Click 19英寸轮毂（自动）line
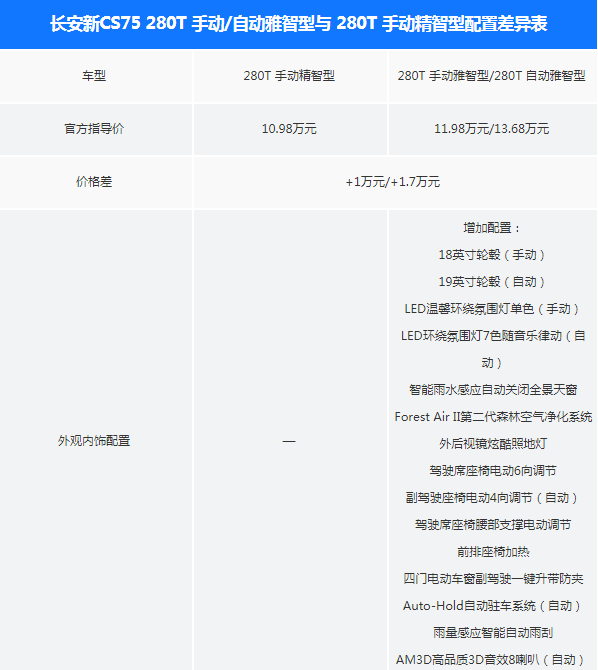 492,282
